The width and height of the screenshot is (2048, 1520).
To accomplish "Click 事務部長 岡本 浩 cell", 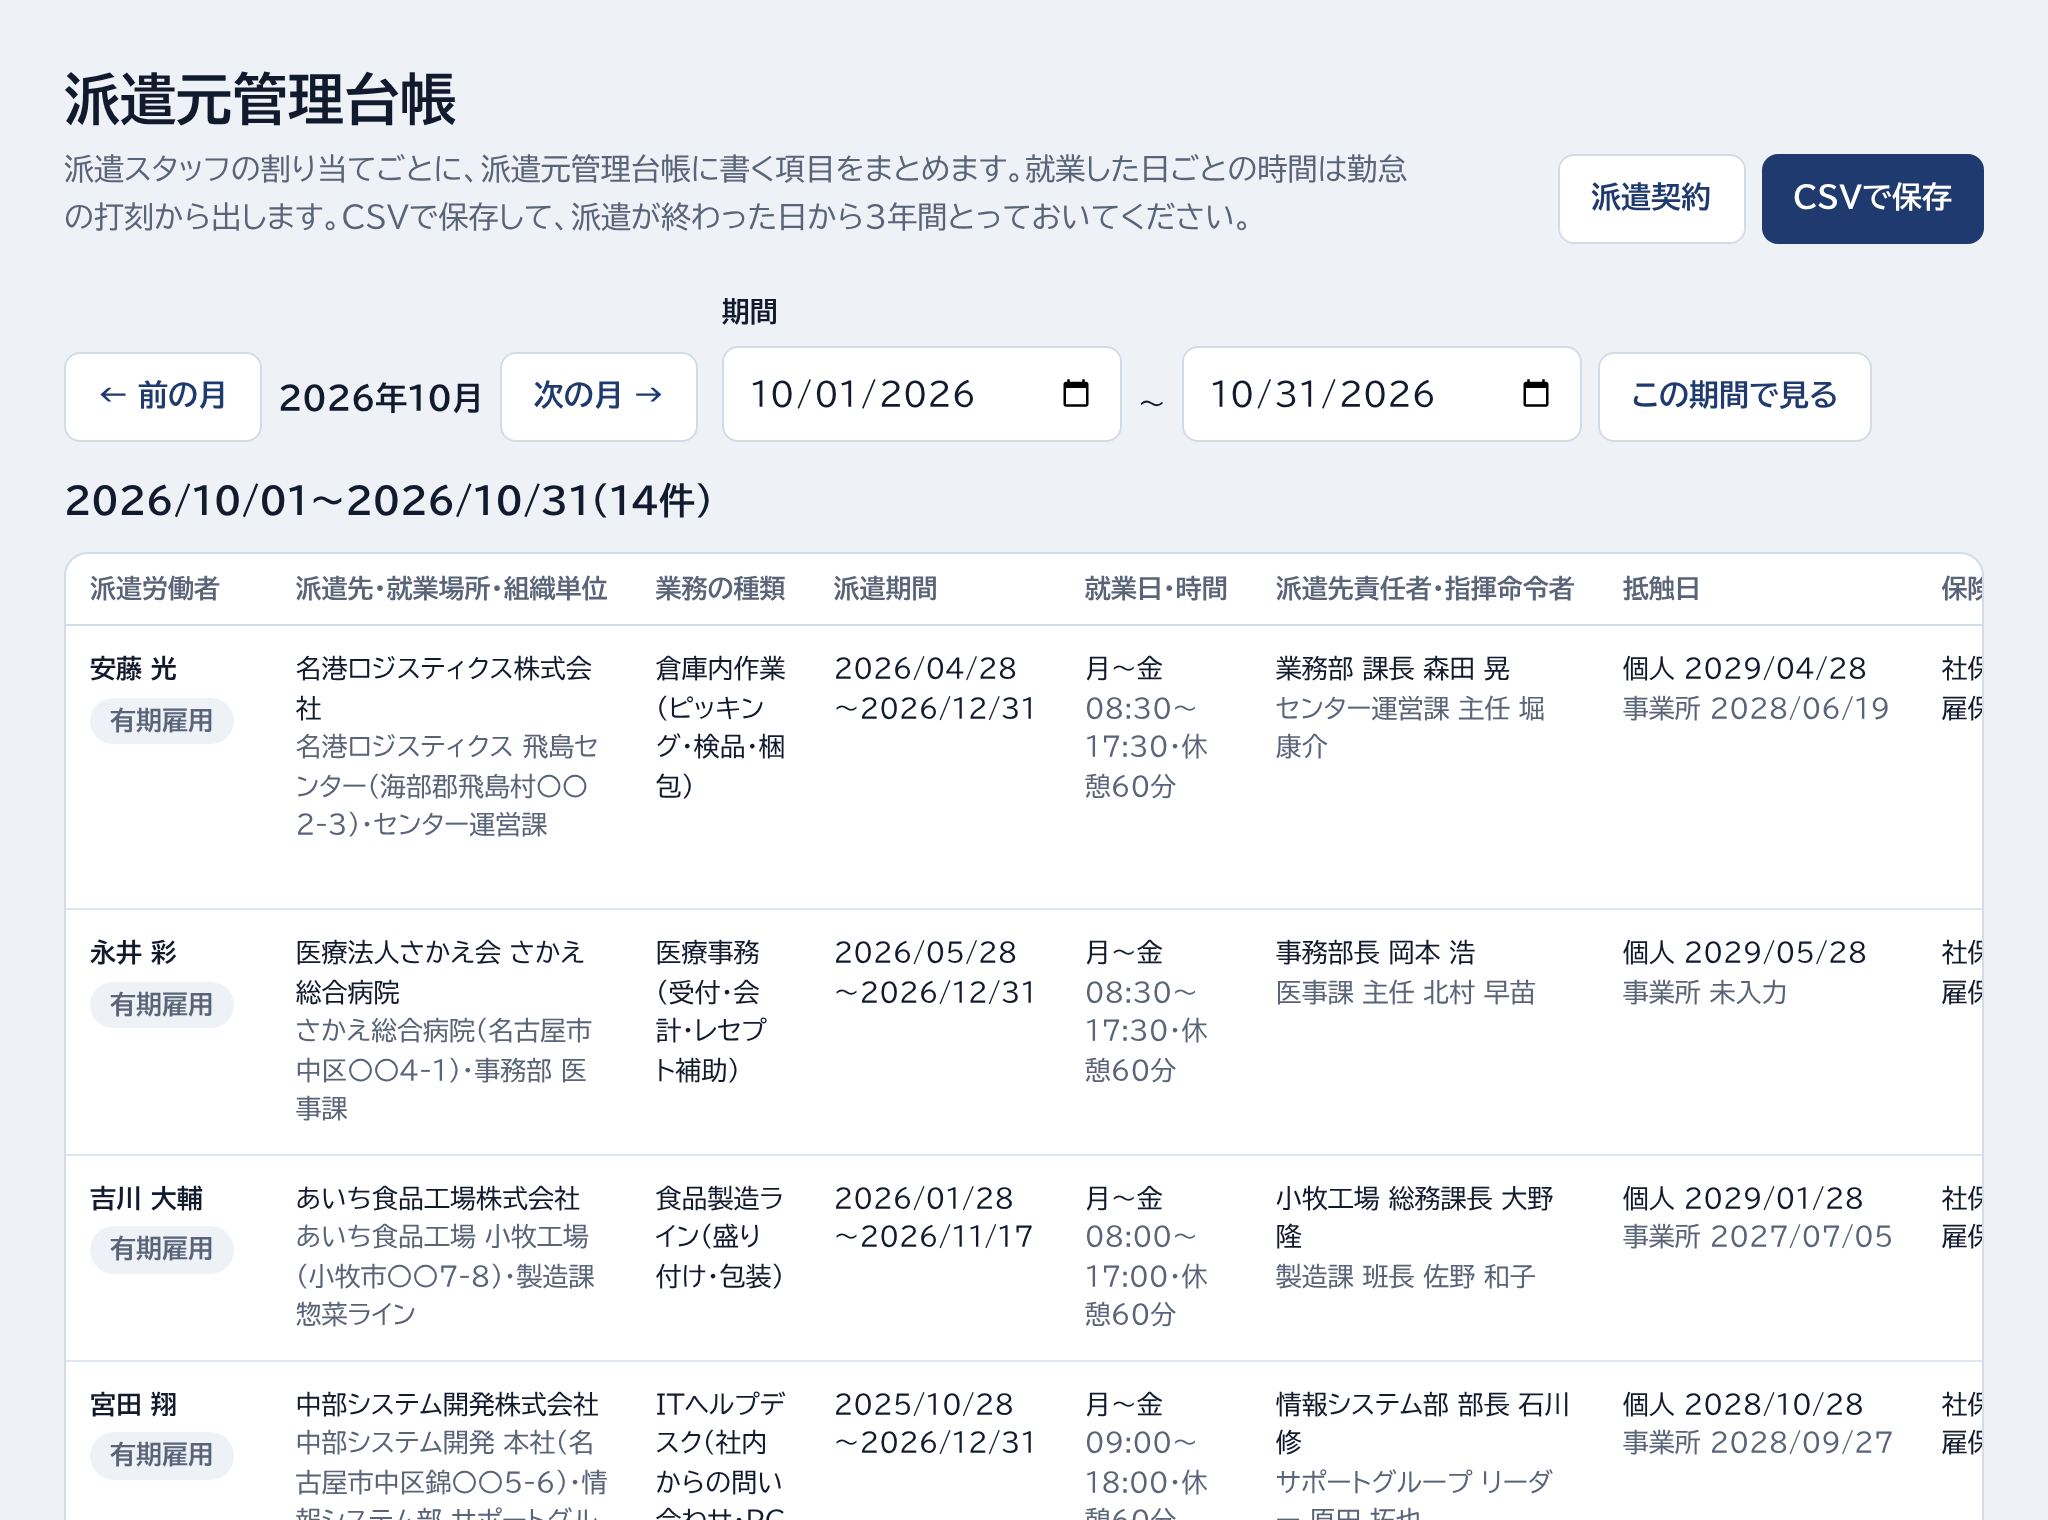I will tap(1376, 953).
